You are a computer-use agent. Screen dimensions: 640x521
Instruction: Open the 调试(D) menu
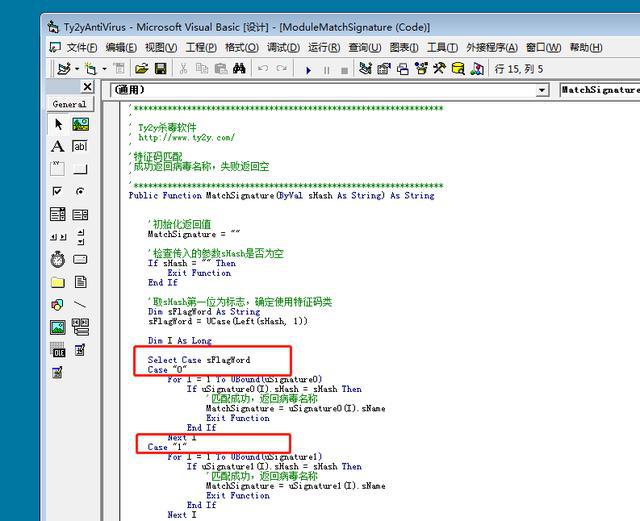coord(283,47)
